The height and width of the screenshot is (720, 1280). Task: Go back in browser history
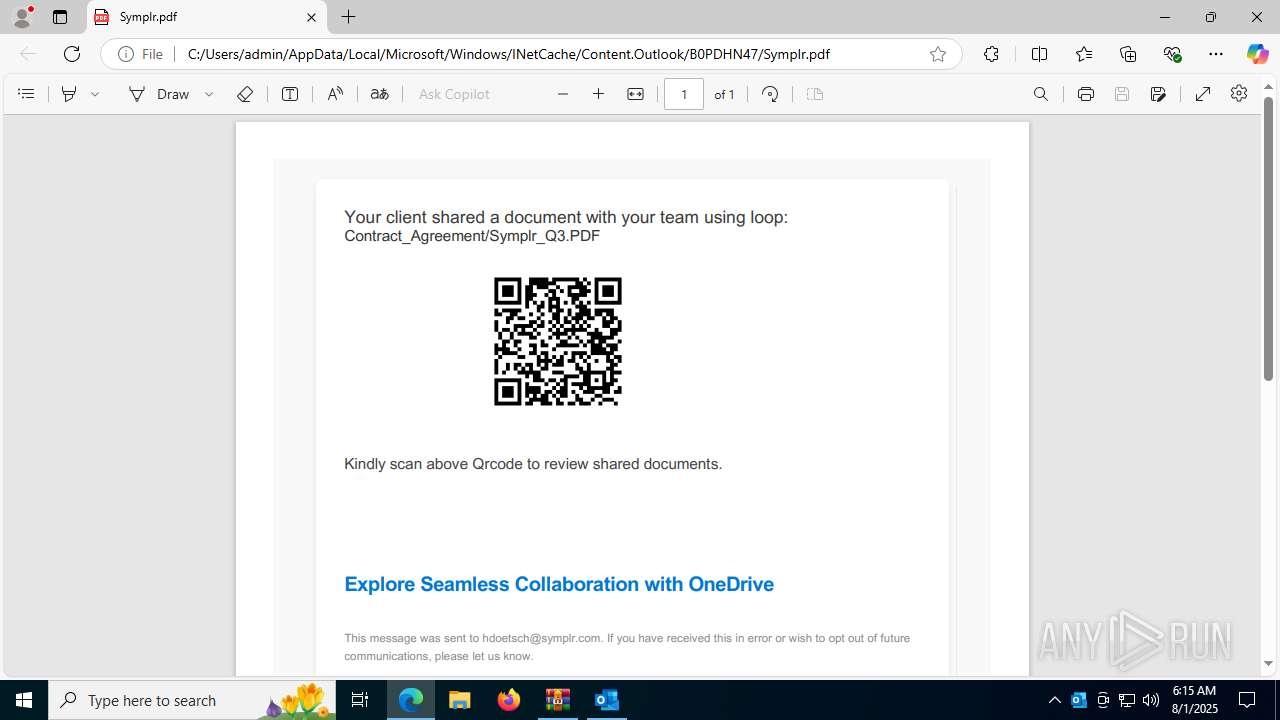click(x=28, y=54)
